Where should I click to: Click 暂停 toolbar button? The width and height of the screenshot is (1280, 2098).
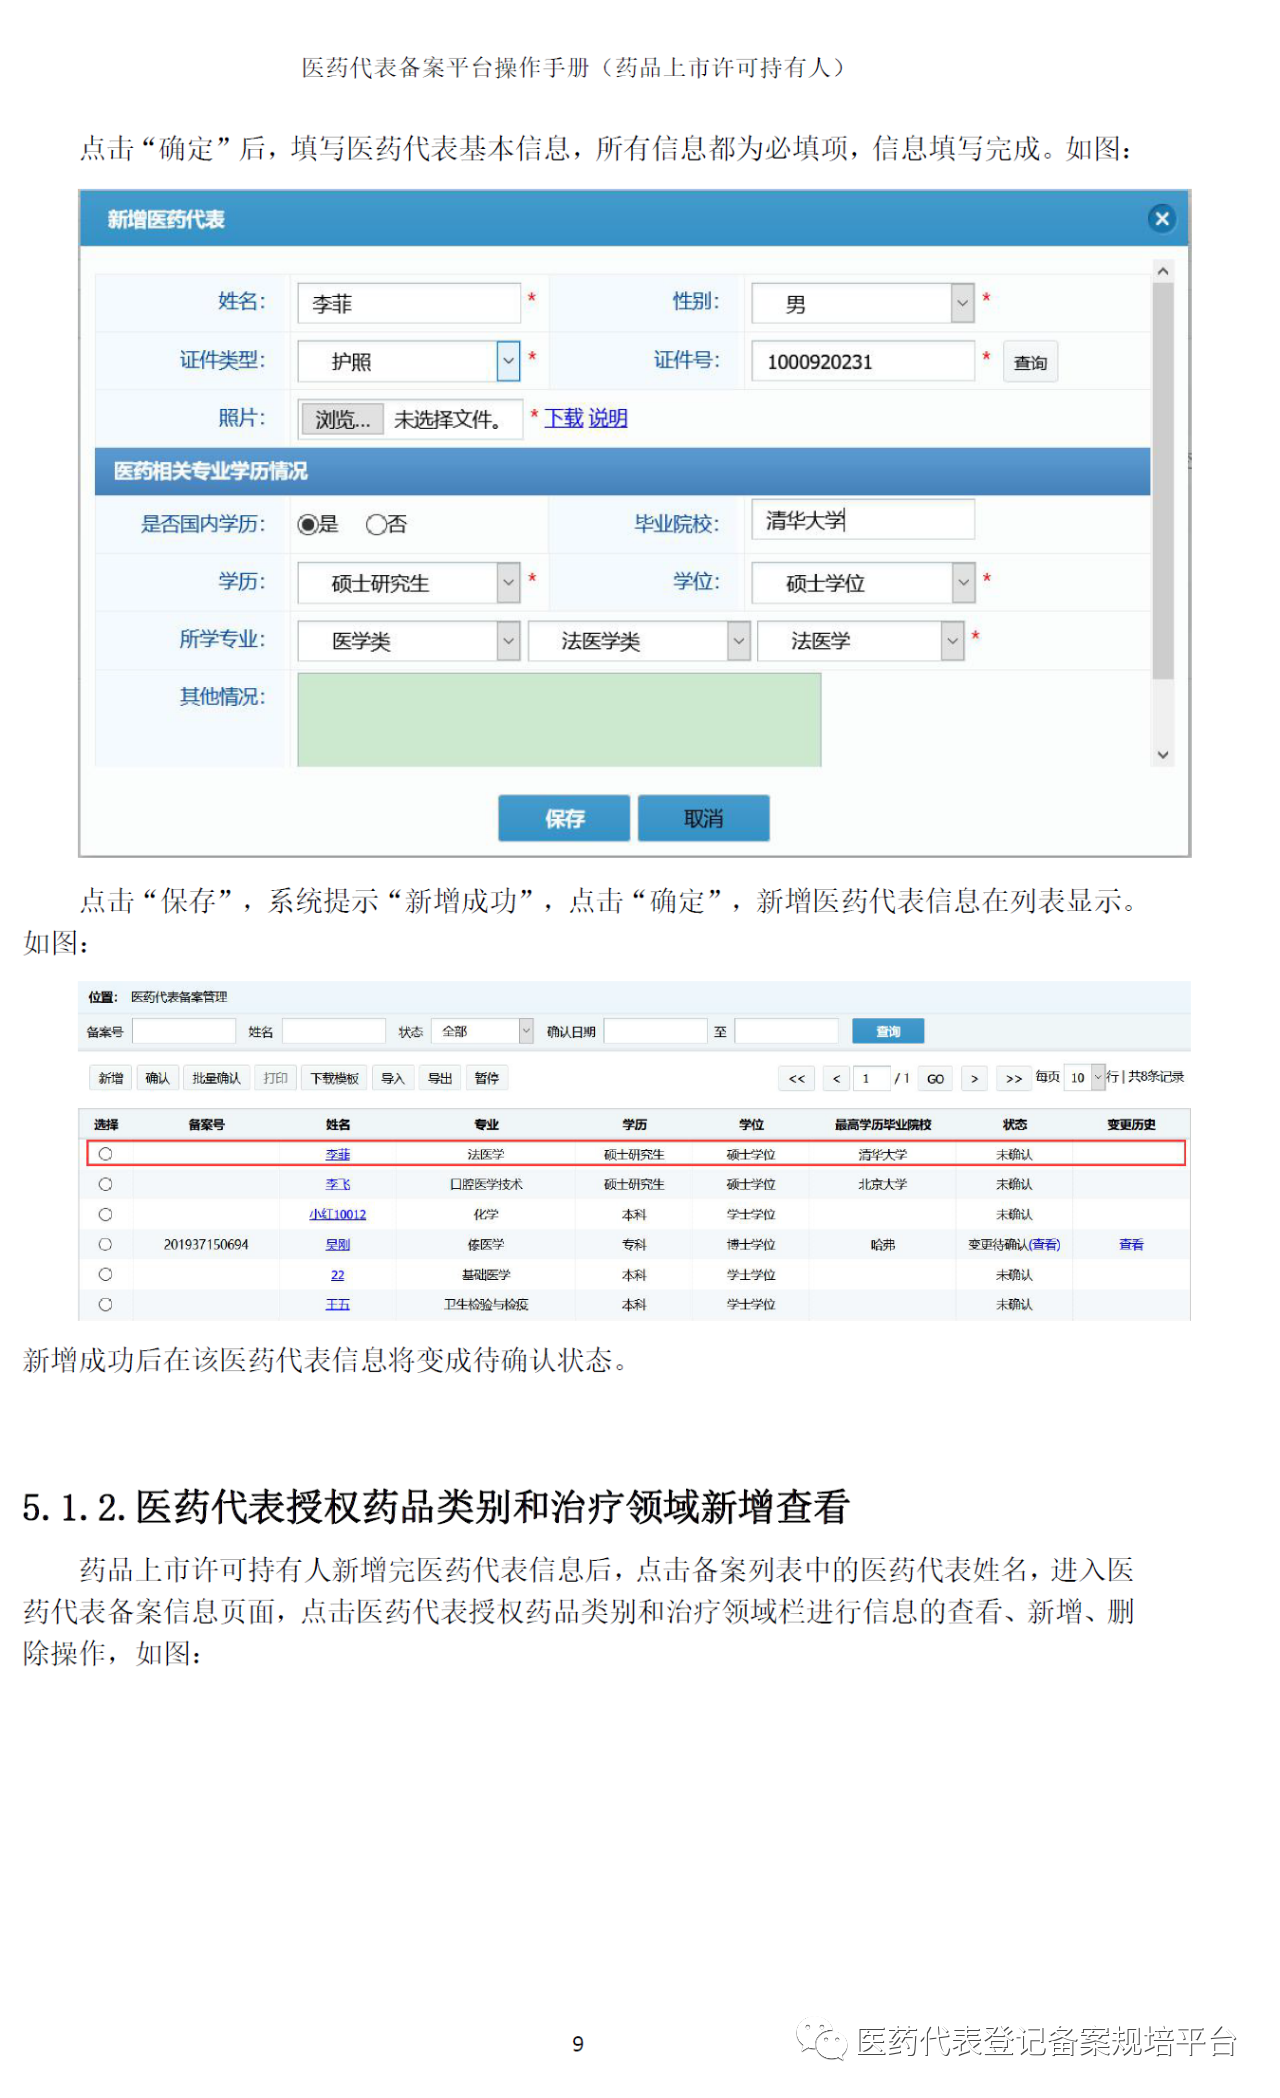tap(487, 1078)
